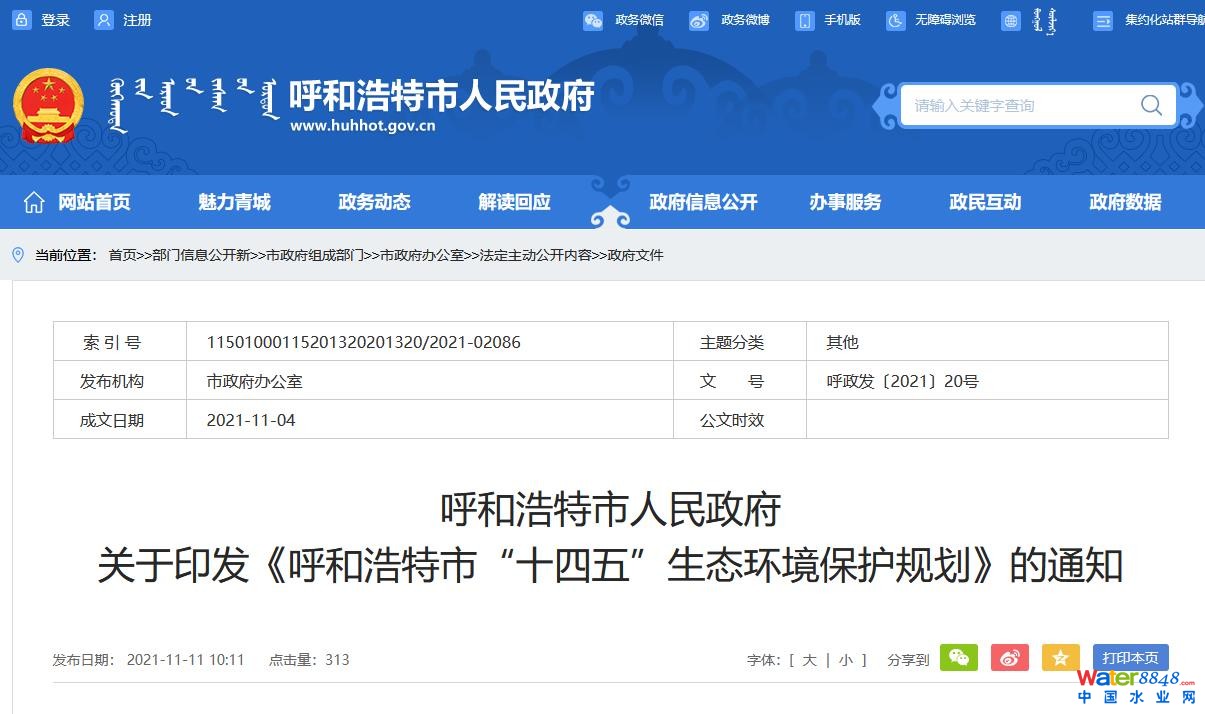Open 政务微信 in top bar
The height and width of the screenshot is (714, 1205).
click(x=623, y=20)
